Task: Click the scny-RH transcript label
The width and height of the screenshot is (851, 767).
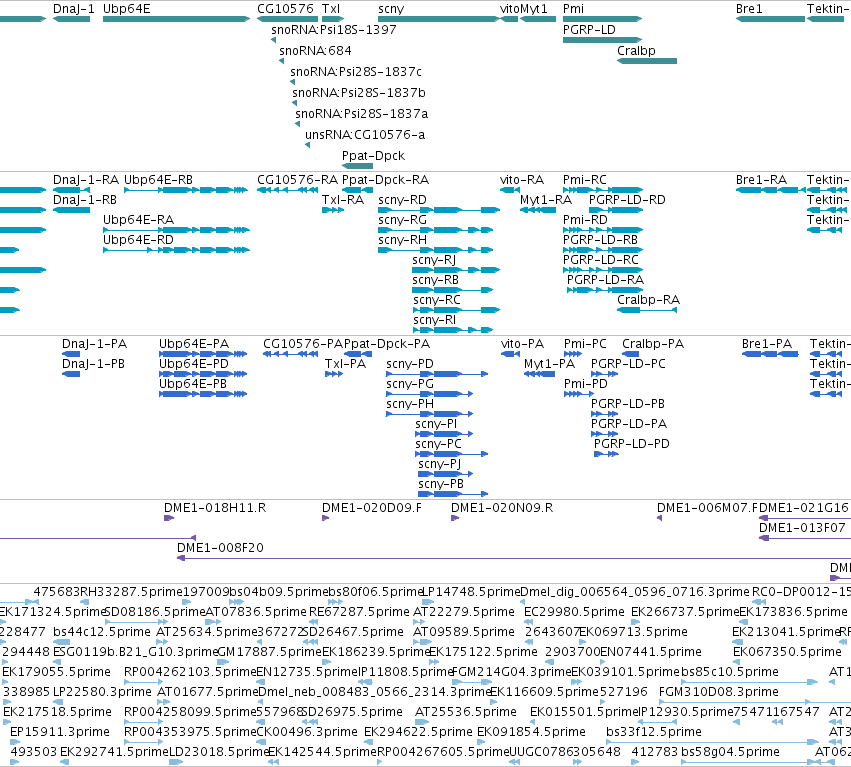Action: tap(402, 240)
